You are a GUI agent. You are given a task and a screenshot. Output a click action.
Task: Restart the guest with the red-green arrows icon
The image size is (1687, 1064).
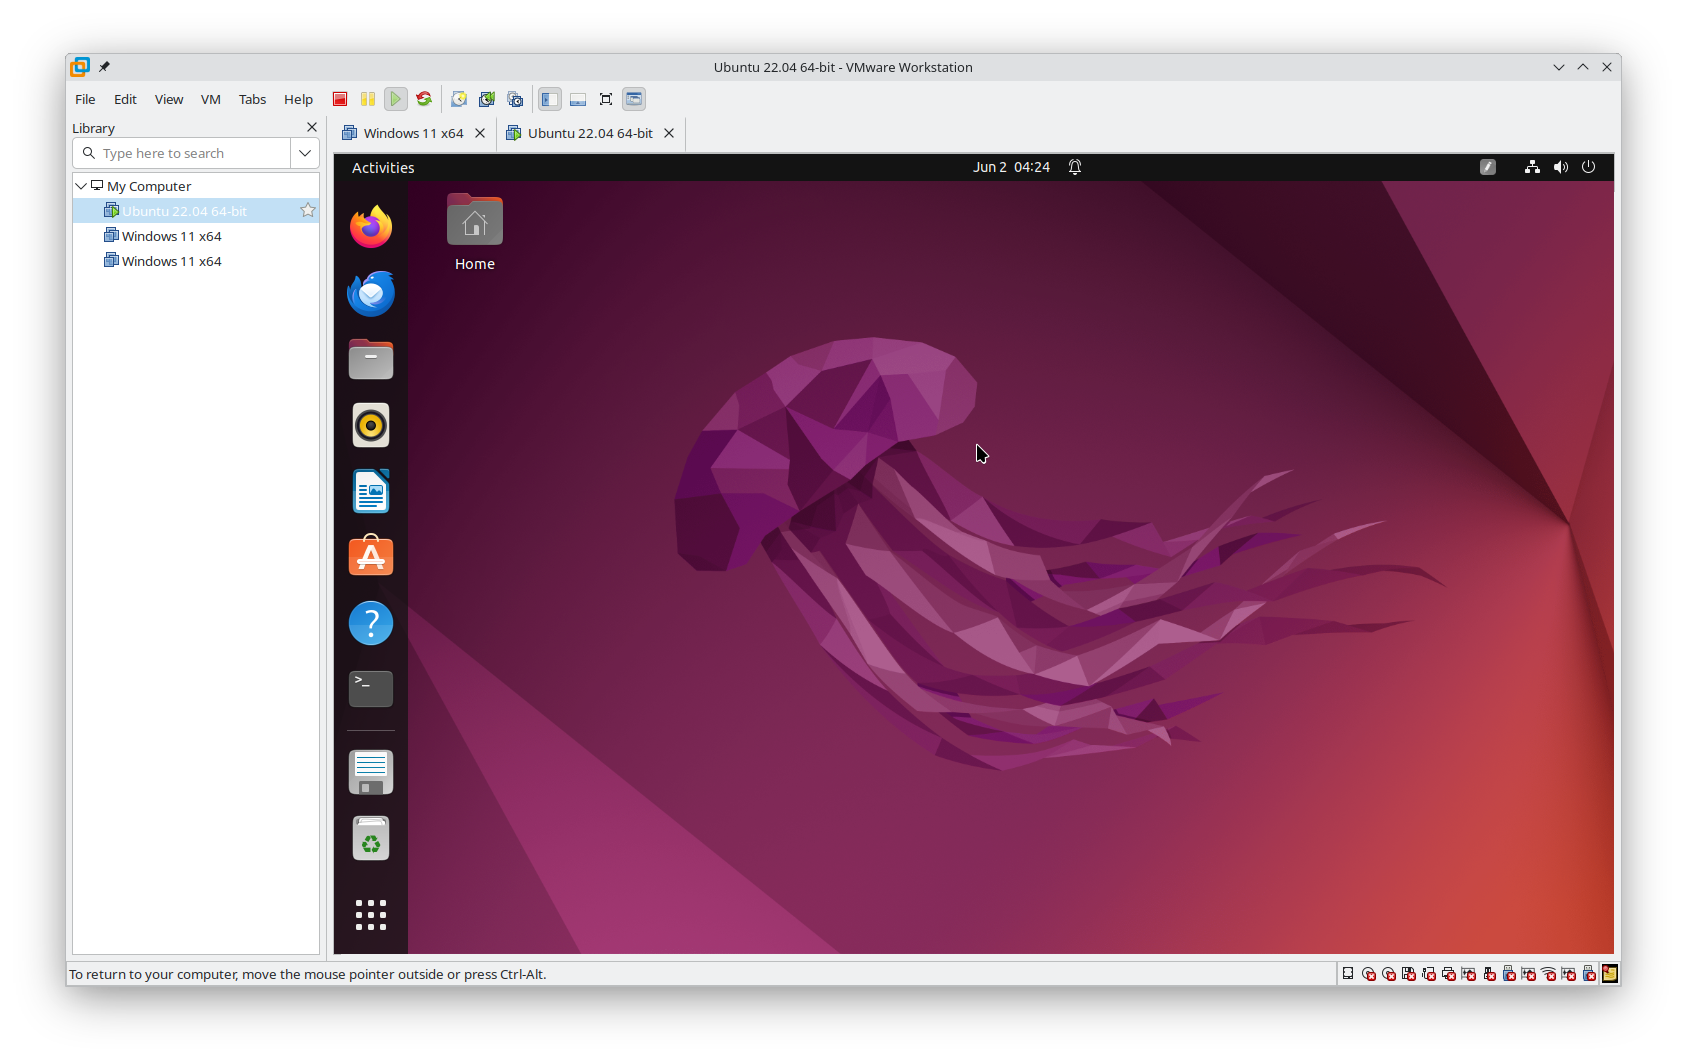point(424,99)
